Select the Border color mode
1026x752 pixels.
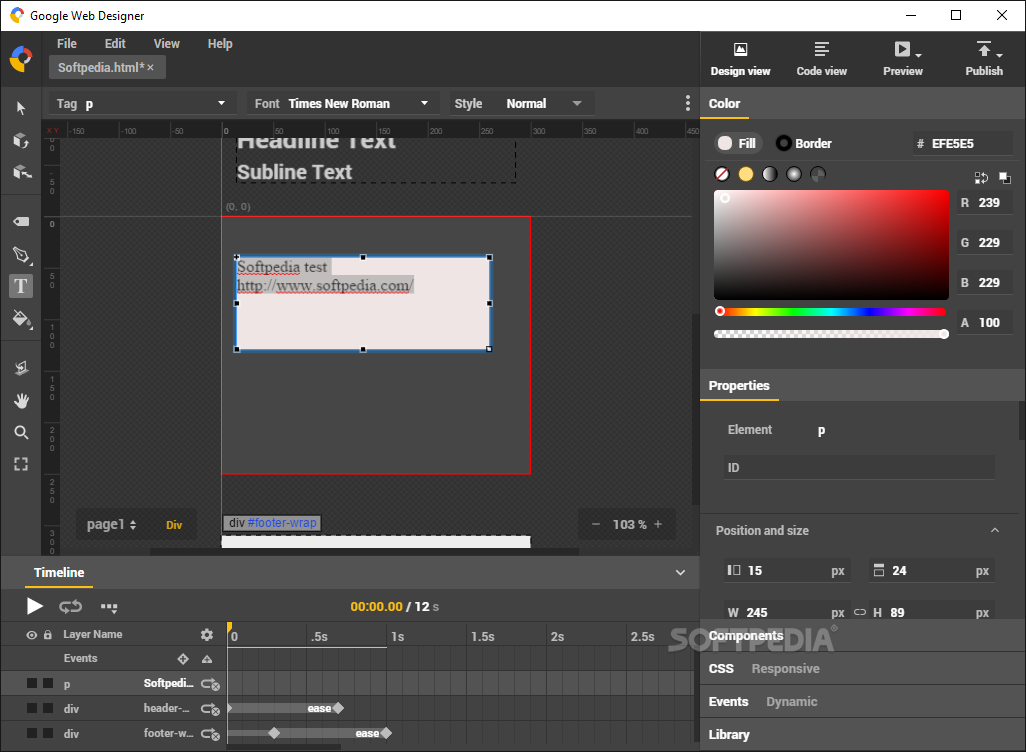tap(804, 143)
